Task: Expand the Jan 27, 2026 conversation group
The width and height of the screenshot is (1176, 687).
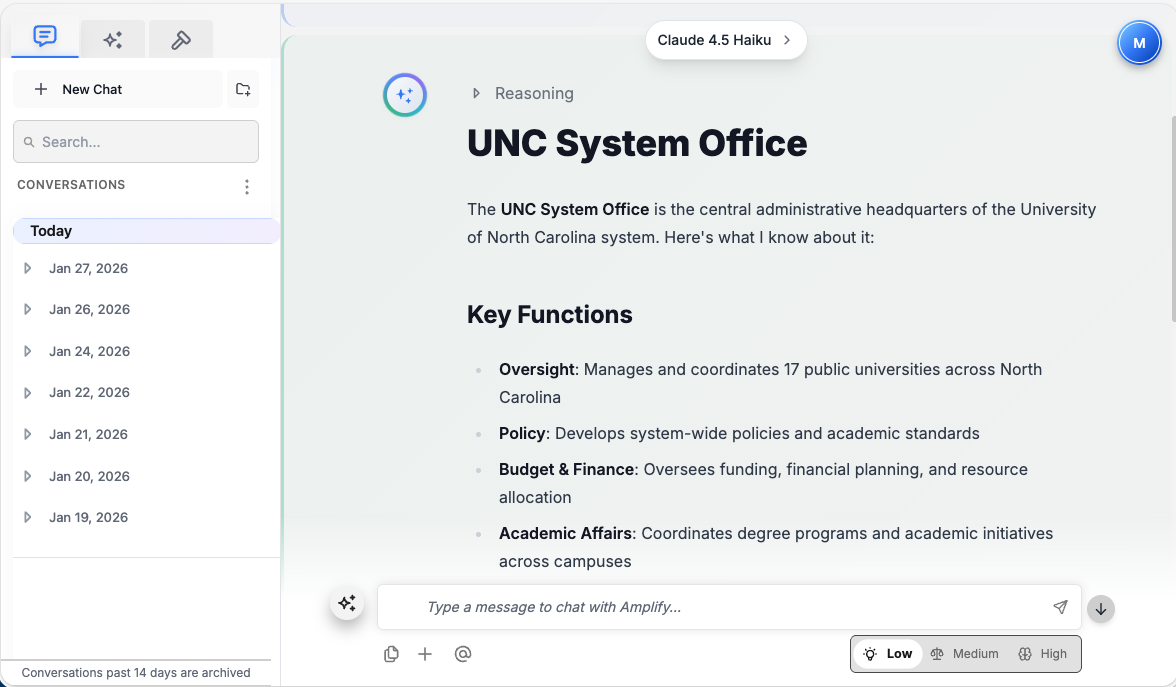Action: click(28, 268)
